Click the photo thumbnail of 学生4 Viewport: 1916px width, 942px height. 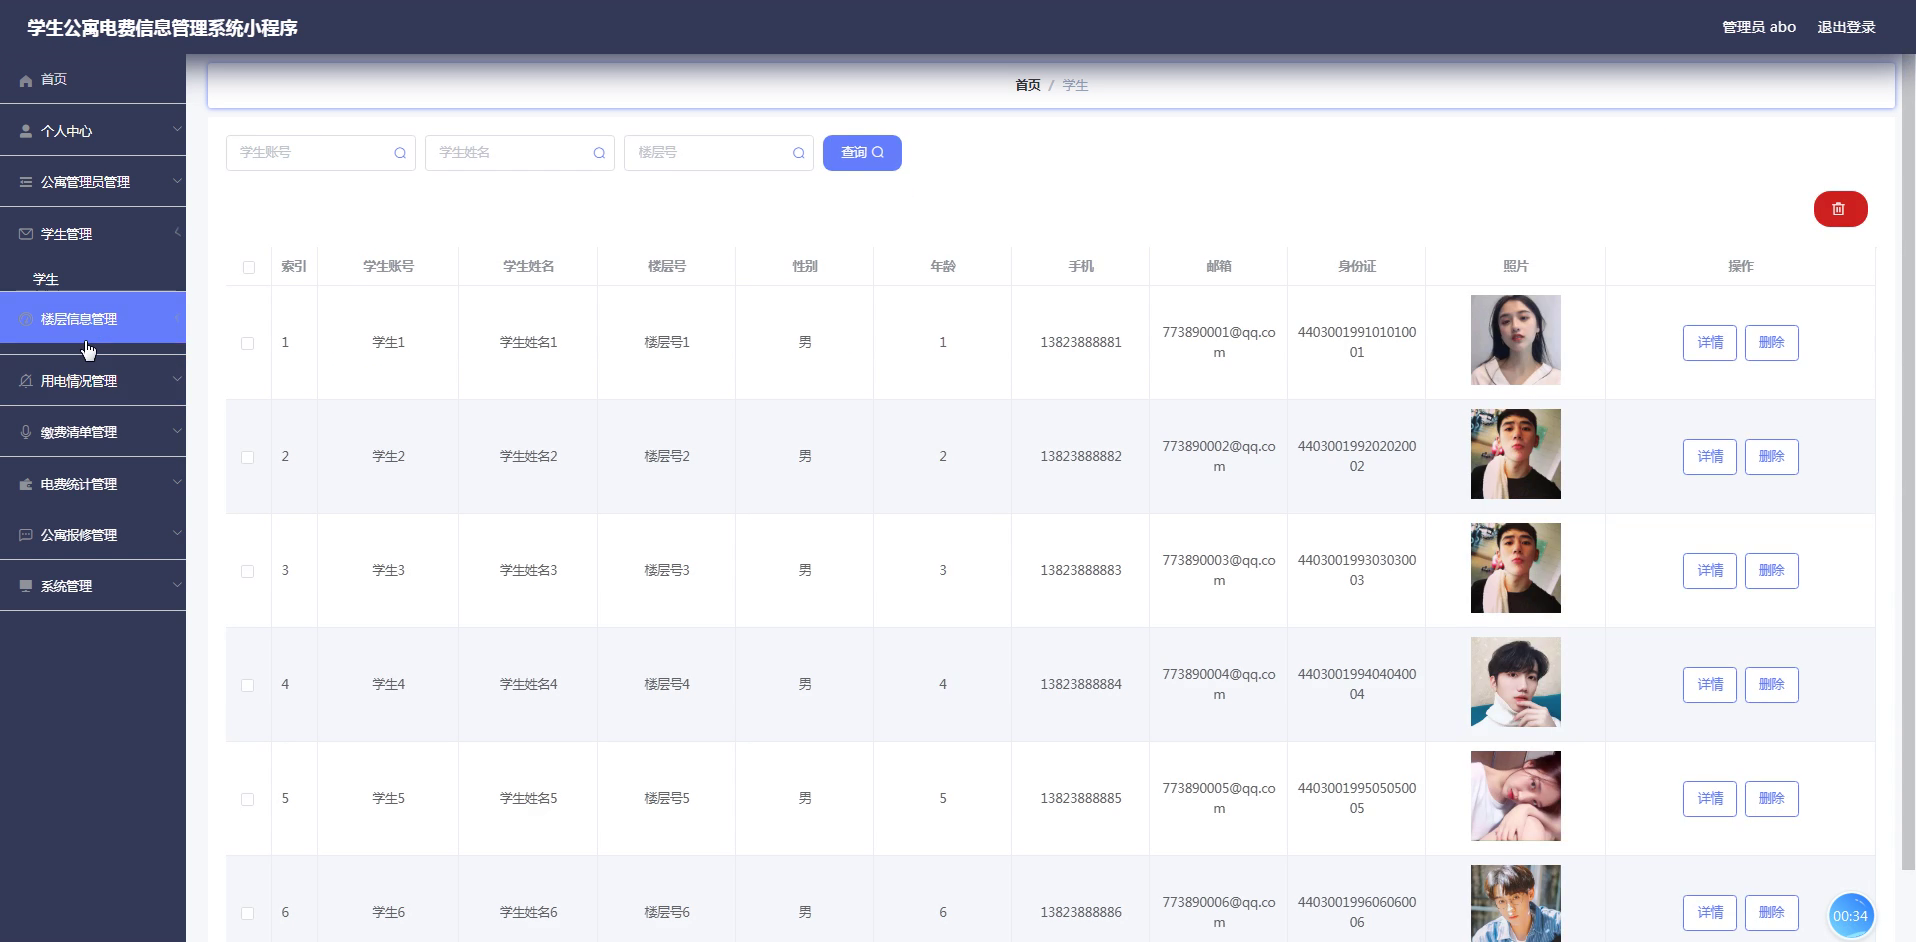pyautogui.click(x=1515, y=682)
